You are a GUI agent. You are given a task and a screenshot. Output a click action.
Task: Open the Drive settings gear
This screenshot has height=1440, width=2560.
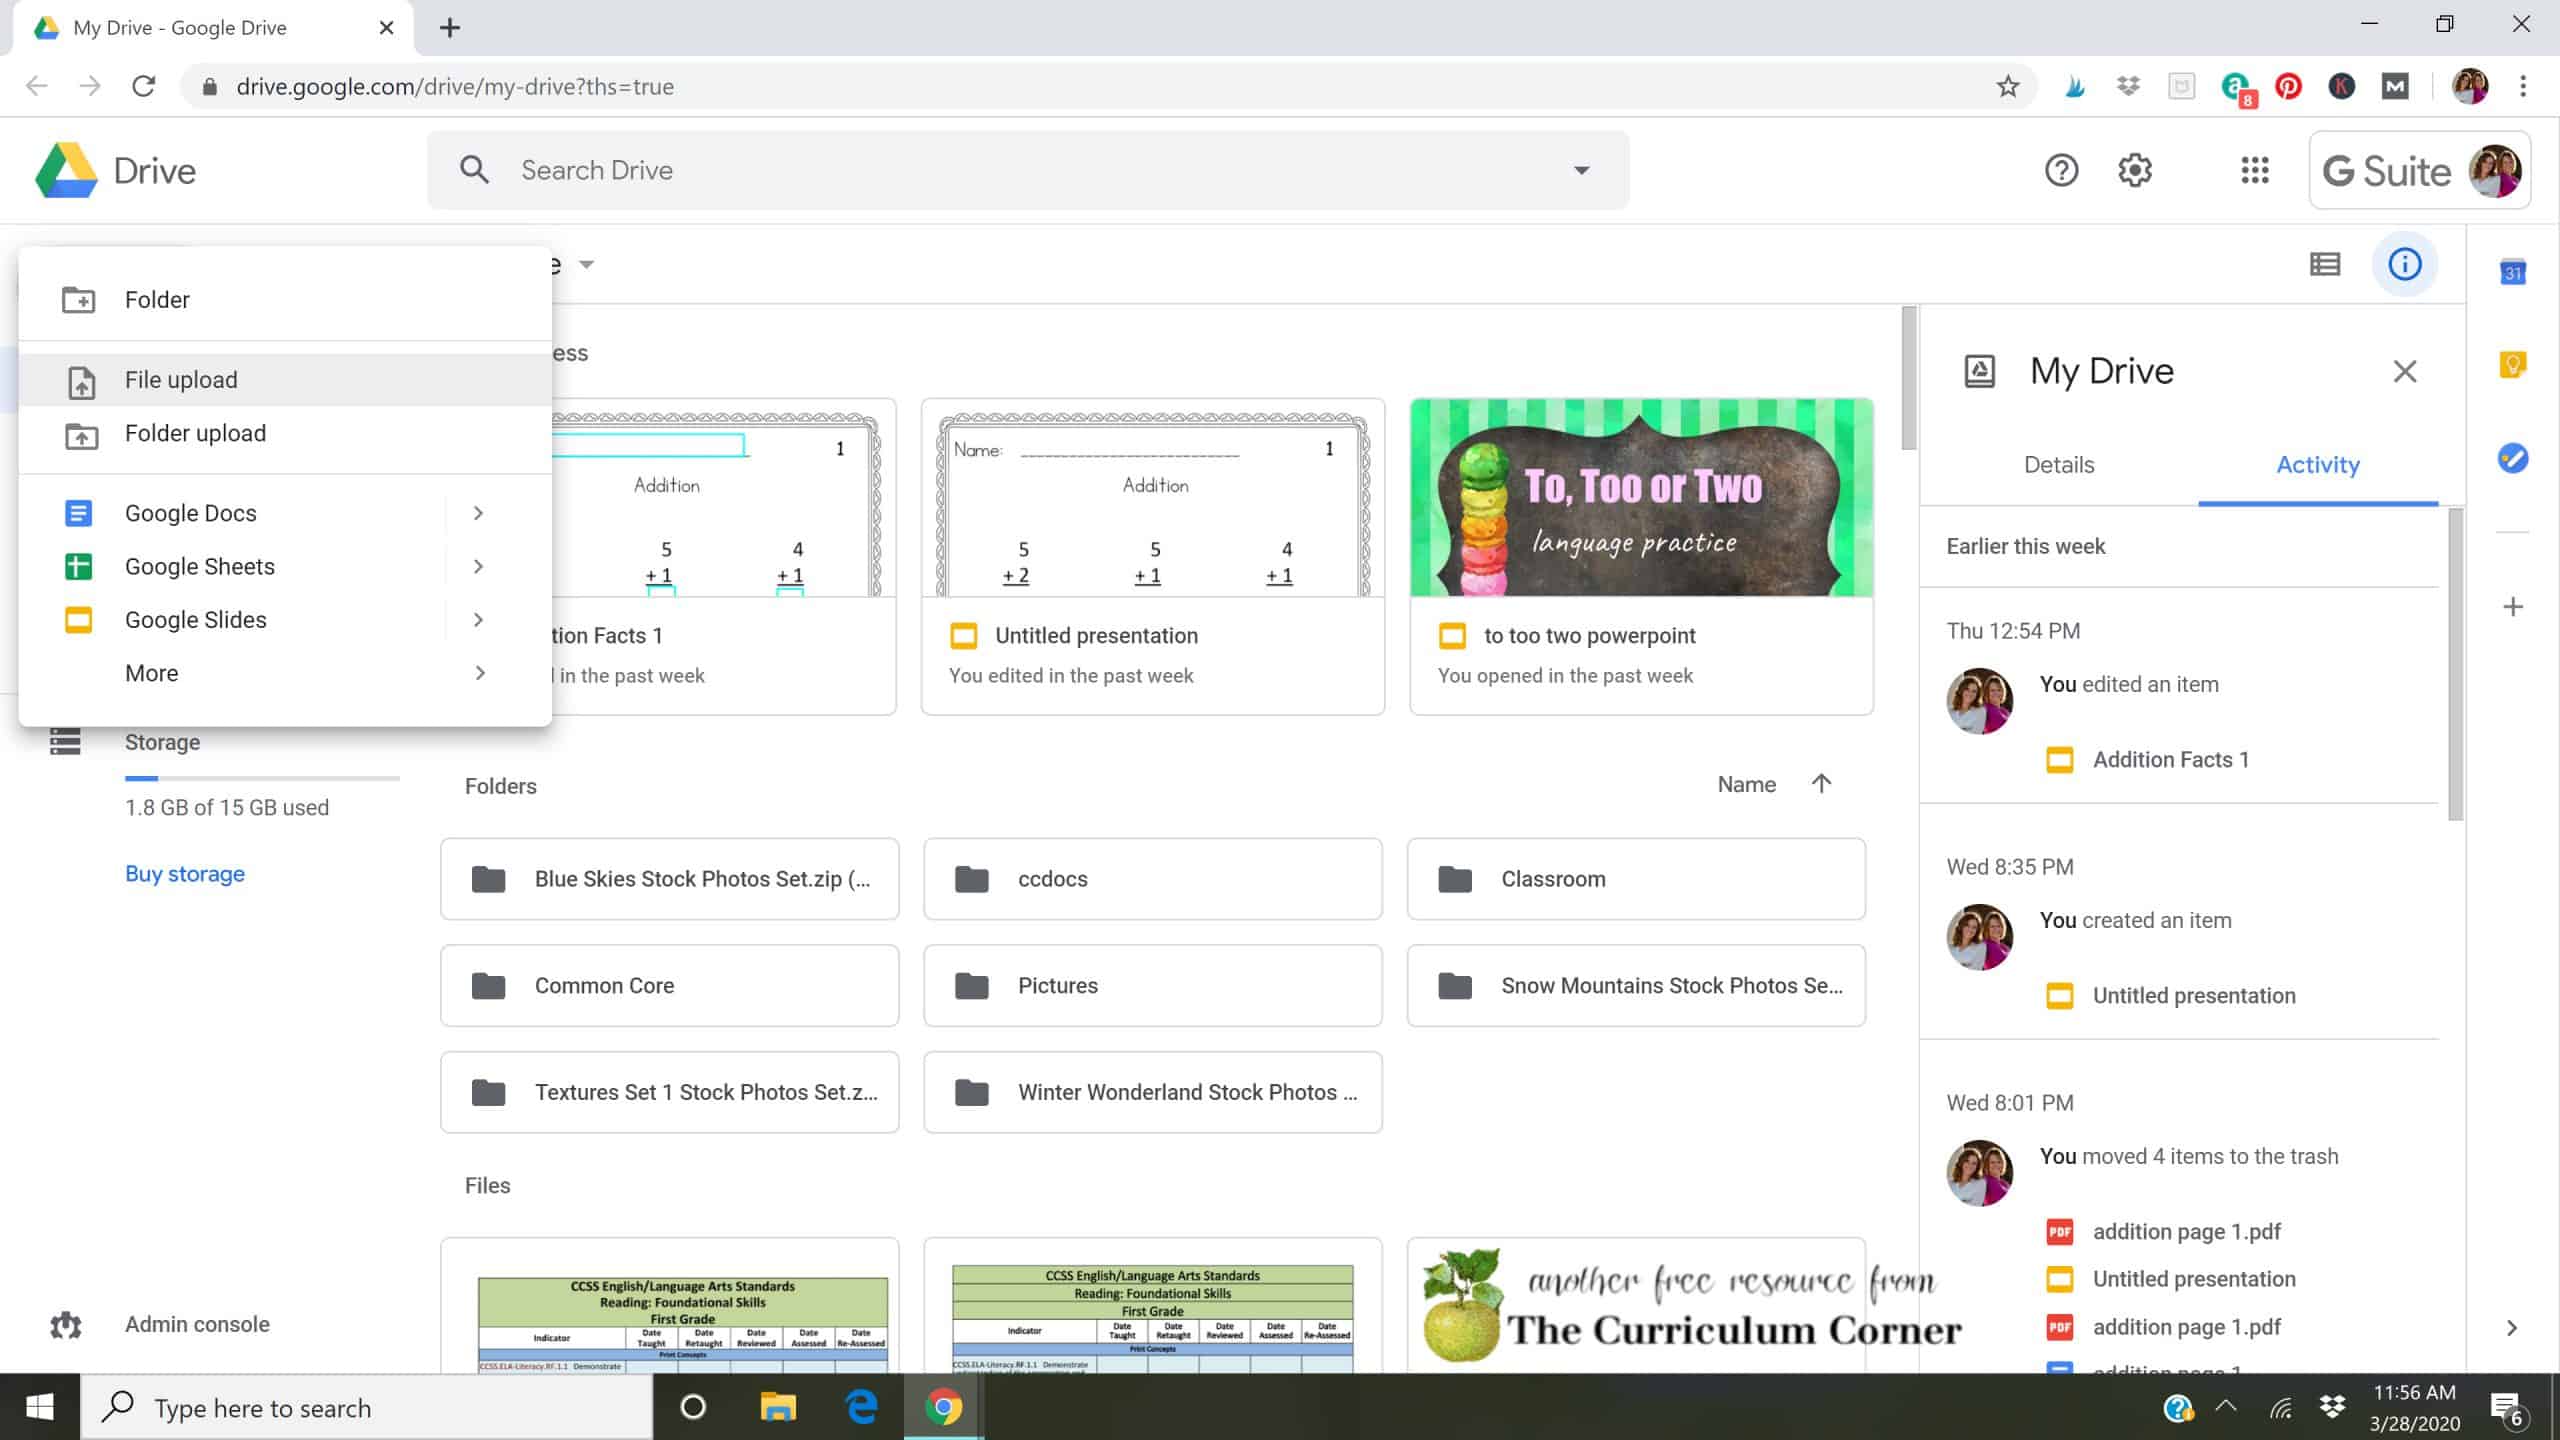(x=2135, y=170)
